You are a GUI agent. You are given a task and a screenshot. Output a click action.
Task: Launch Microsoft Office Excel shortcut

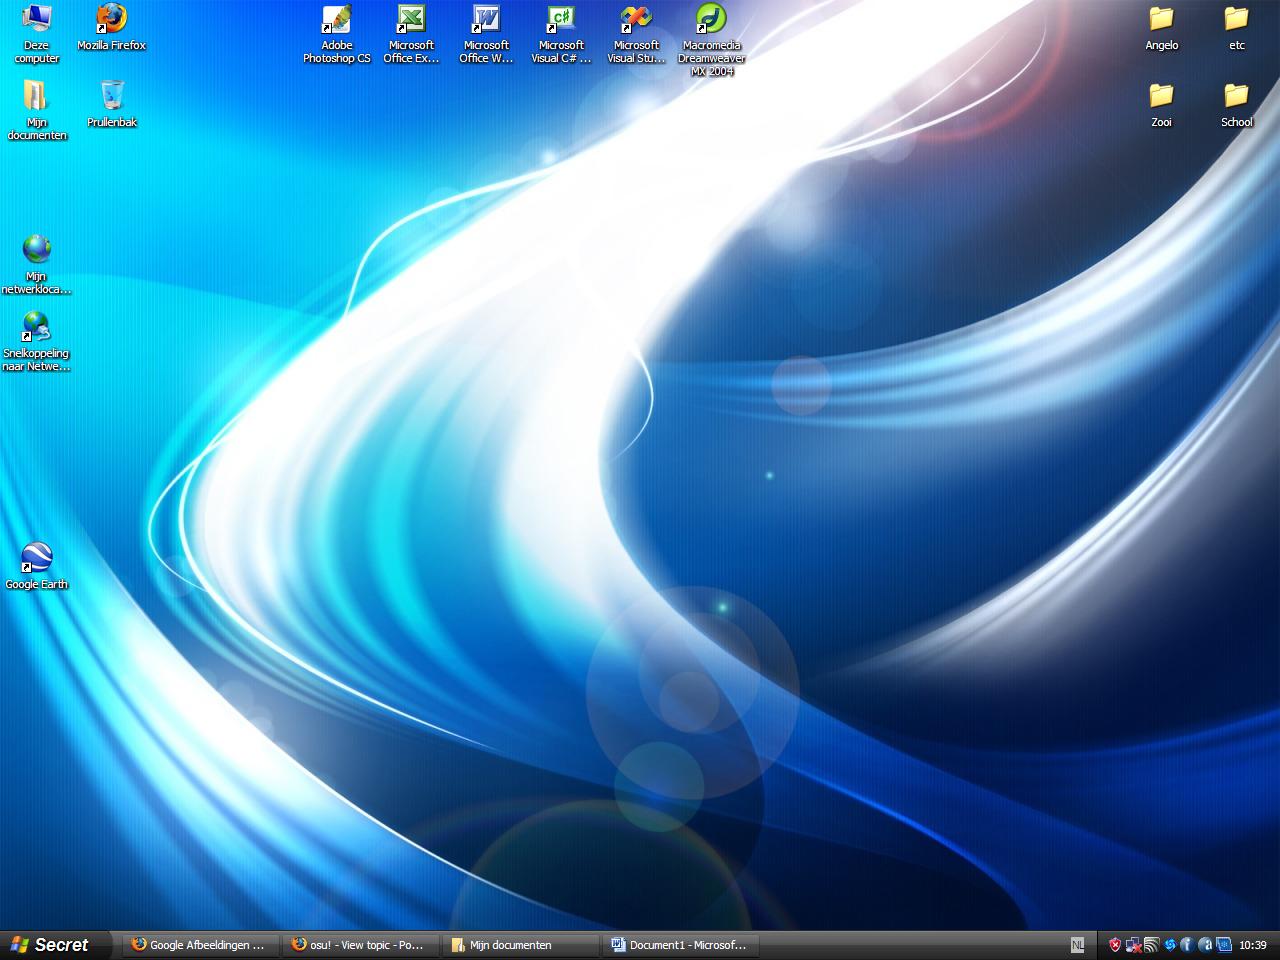pyautogui.click(x=412, y=33)
